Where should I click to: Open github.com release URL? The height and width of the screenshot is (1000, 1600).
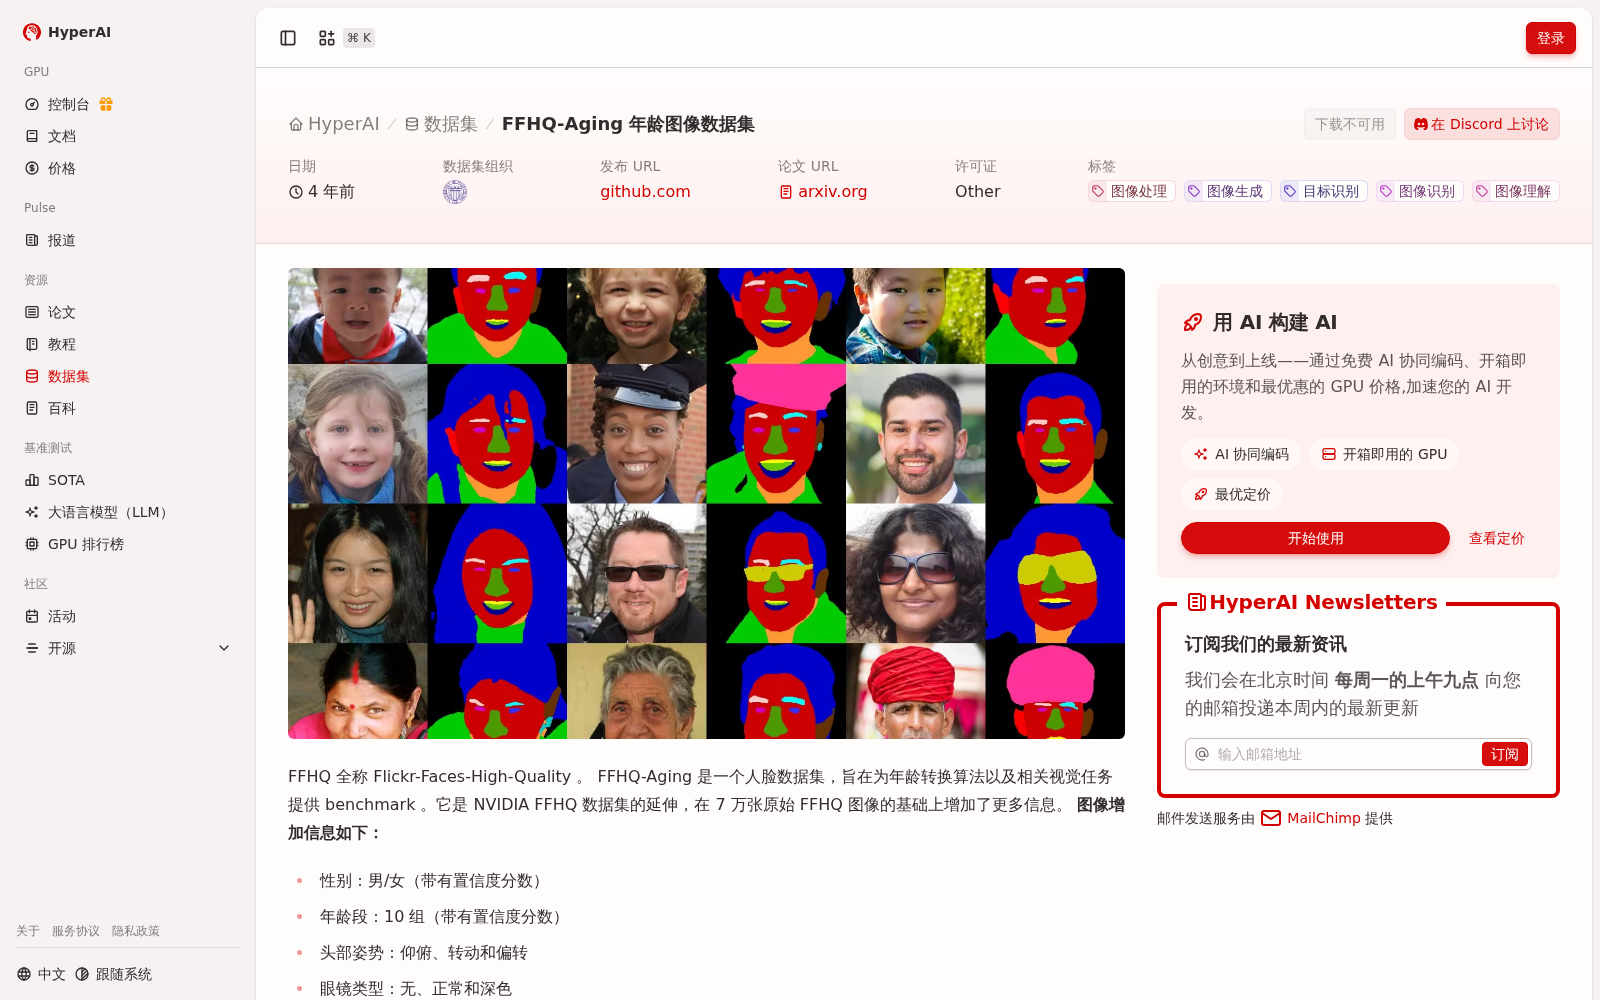point(645,191)
